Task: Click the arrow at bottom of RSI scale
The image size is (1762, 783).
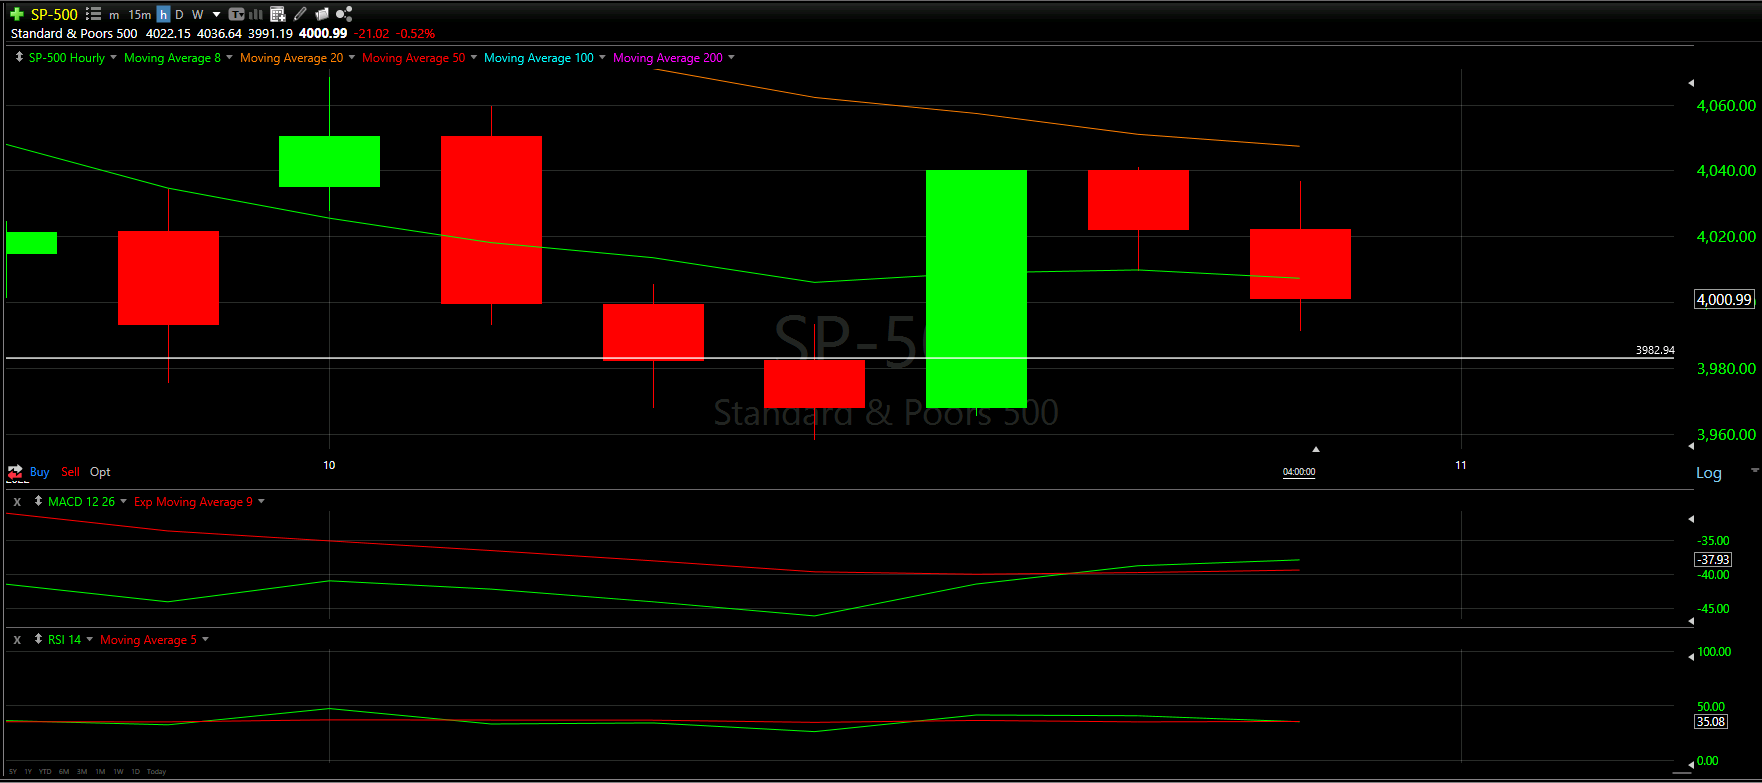Action: point(1691,764)
